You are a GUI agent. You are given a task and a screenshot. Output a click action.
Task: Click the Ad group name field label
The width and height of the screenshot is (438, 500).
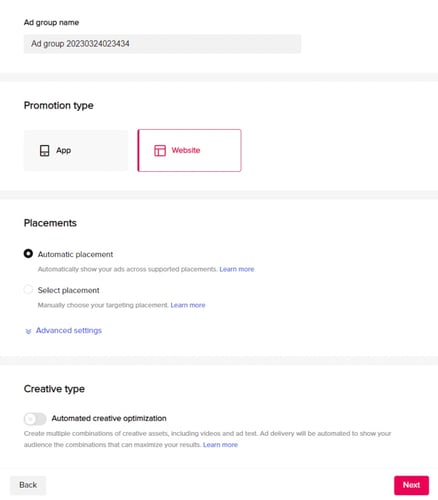coord(51,22)
